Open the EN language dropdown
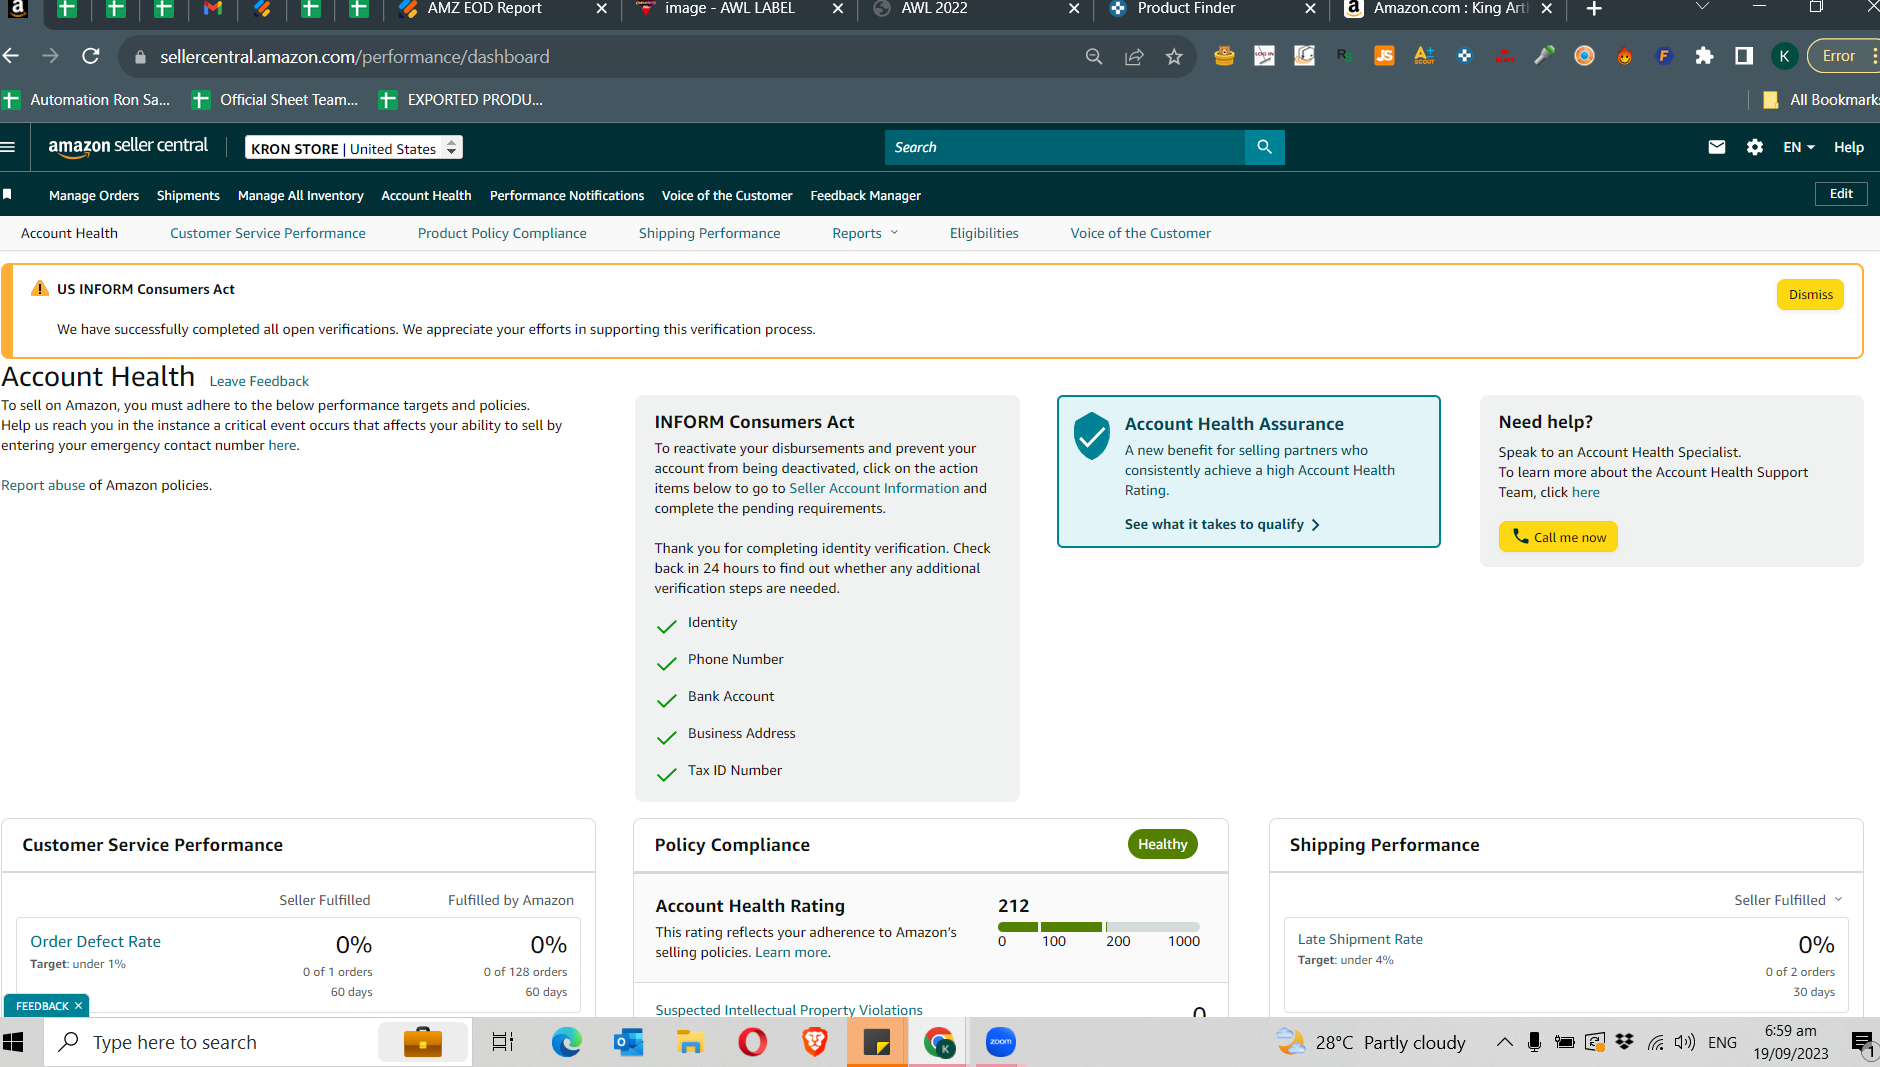Image resolution: width=1880 pixels, height=1067 pixels. (1799, 147)
